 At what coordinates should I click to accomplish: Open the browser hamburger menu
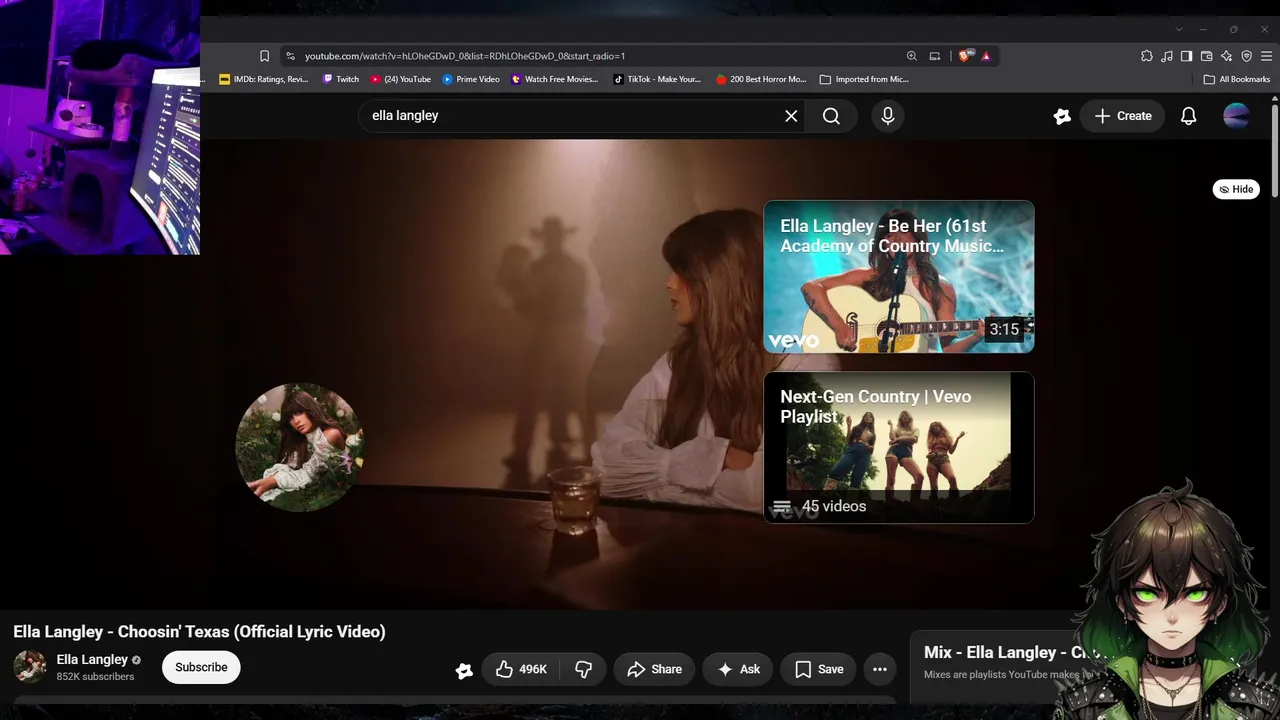1267,56
